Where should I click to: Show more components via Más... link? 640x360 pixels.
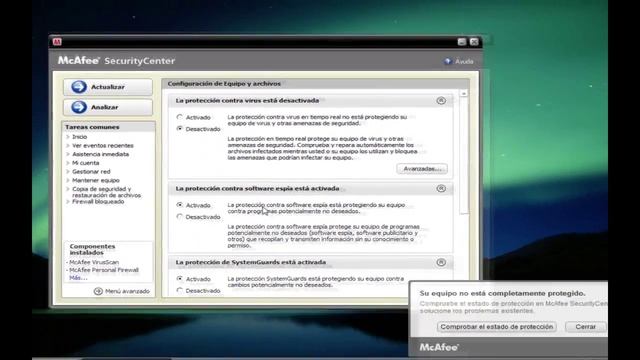(78, 278)
